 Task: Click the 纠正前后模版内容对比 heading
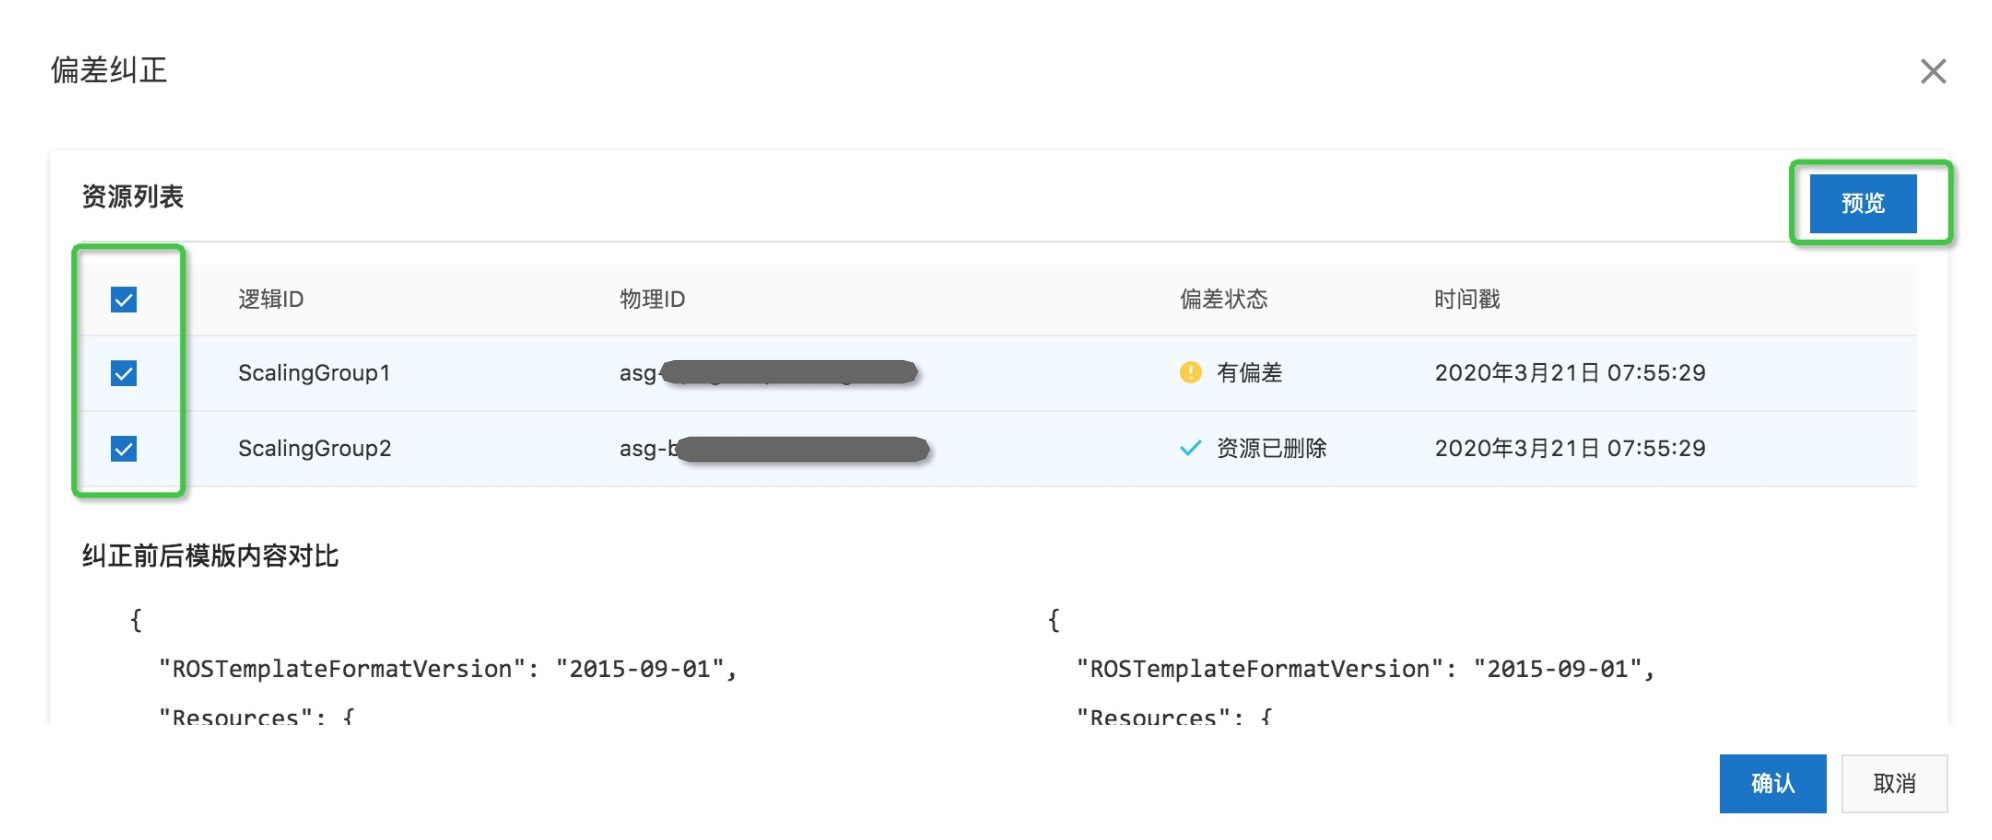210,555
